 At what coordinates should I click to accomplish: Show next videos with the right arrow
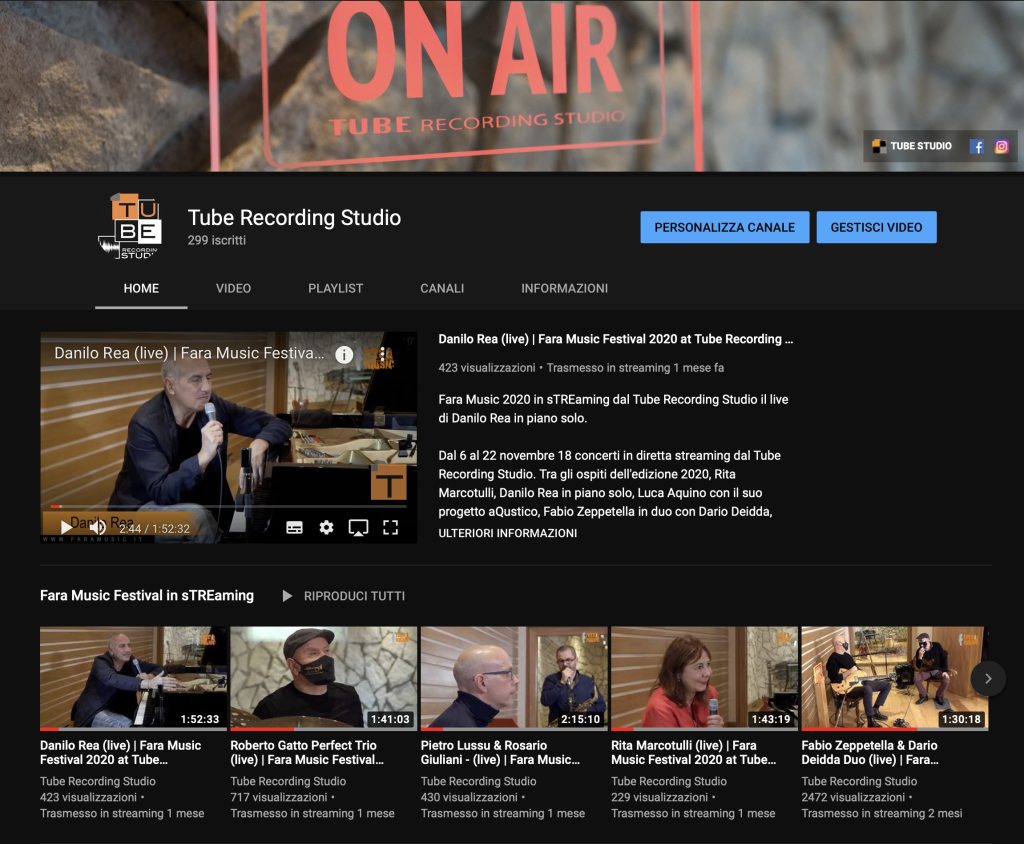tap(988, 679)
